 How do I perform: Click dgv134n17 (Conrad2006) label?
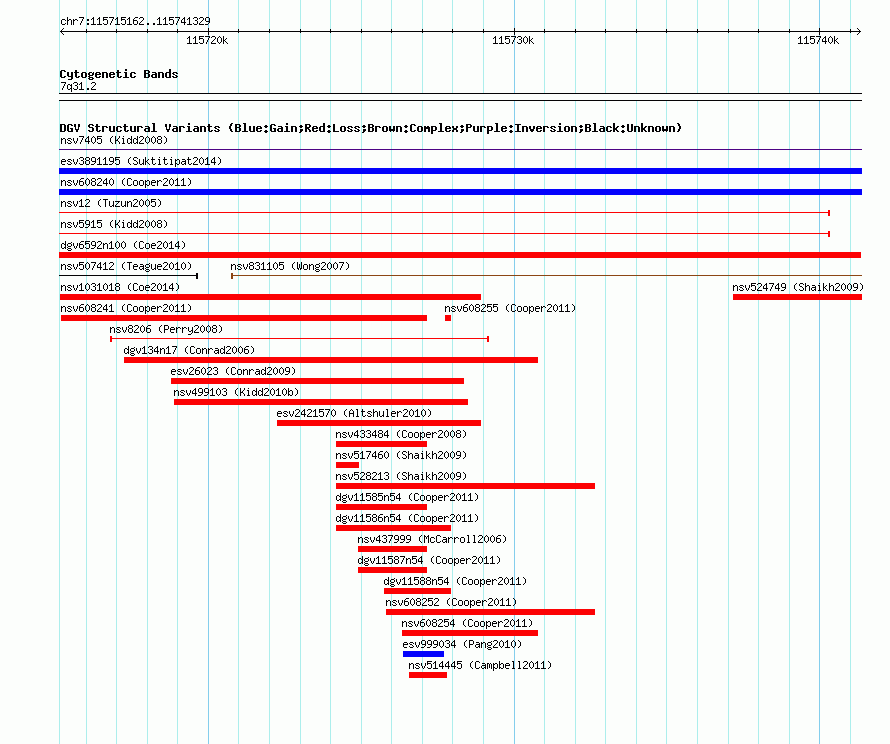pos(189,350)
